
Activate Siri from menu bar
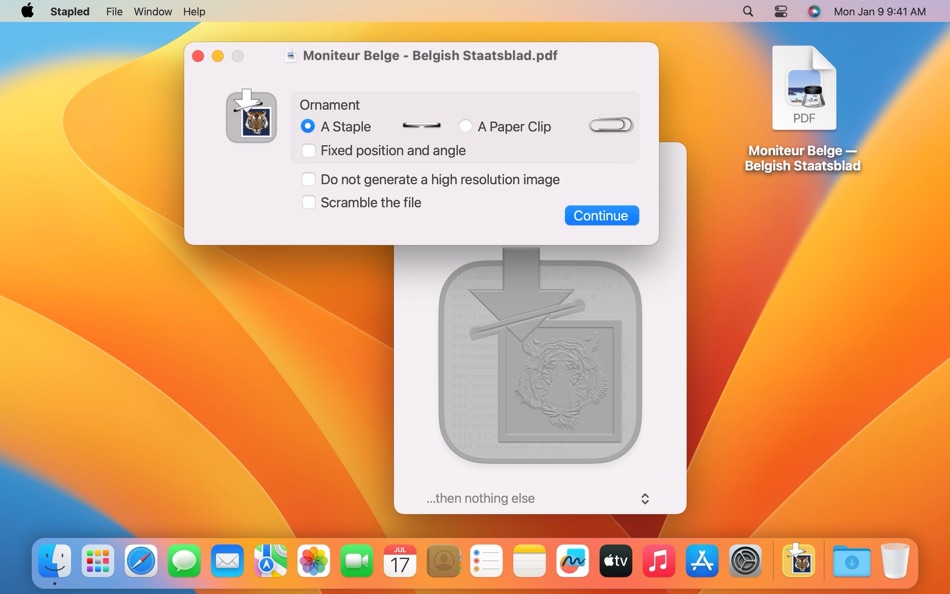click(x=814, y=11)
